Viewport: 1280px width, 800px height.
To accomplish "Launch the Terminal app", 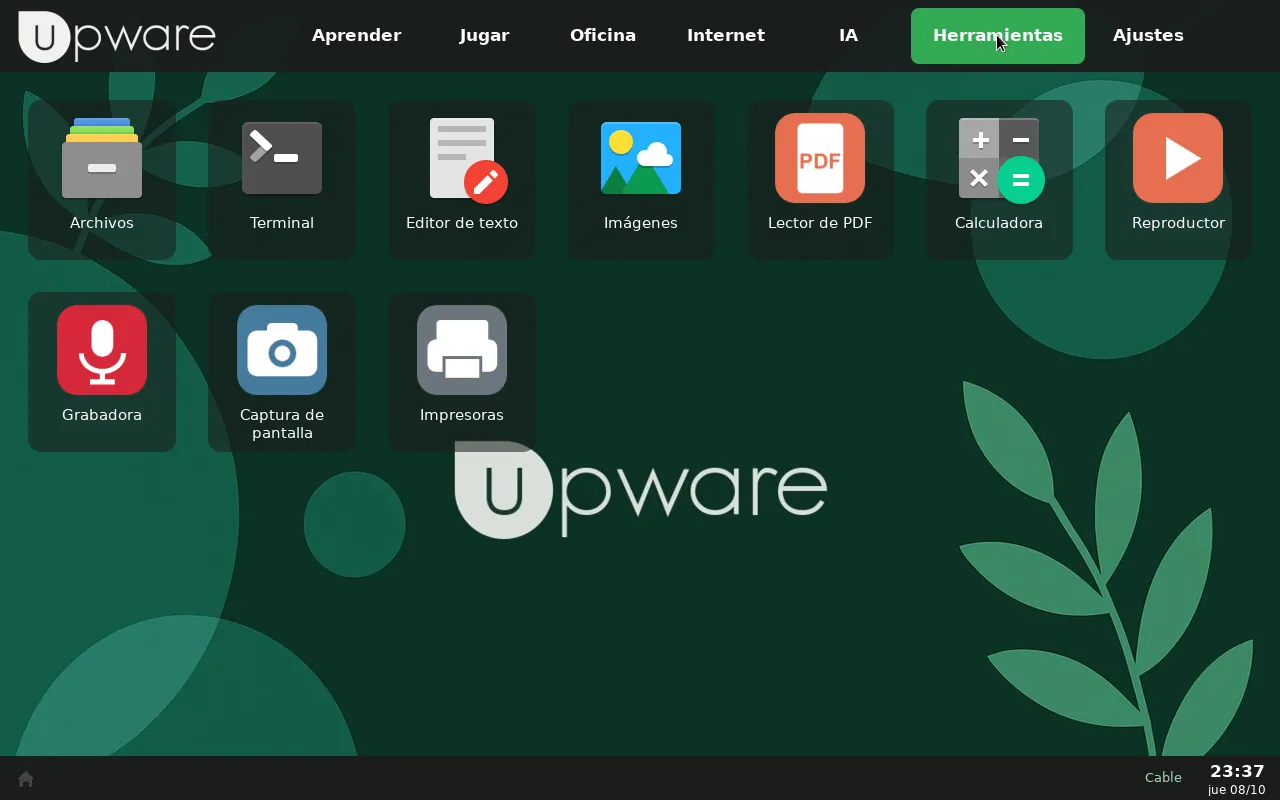I will click(282, 180).
